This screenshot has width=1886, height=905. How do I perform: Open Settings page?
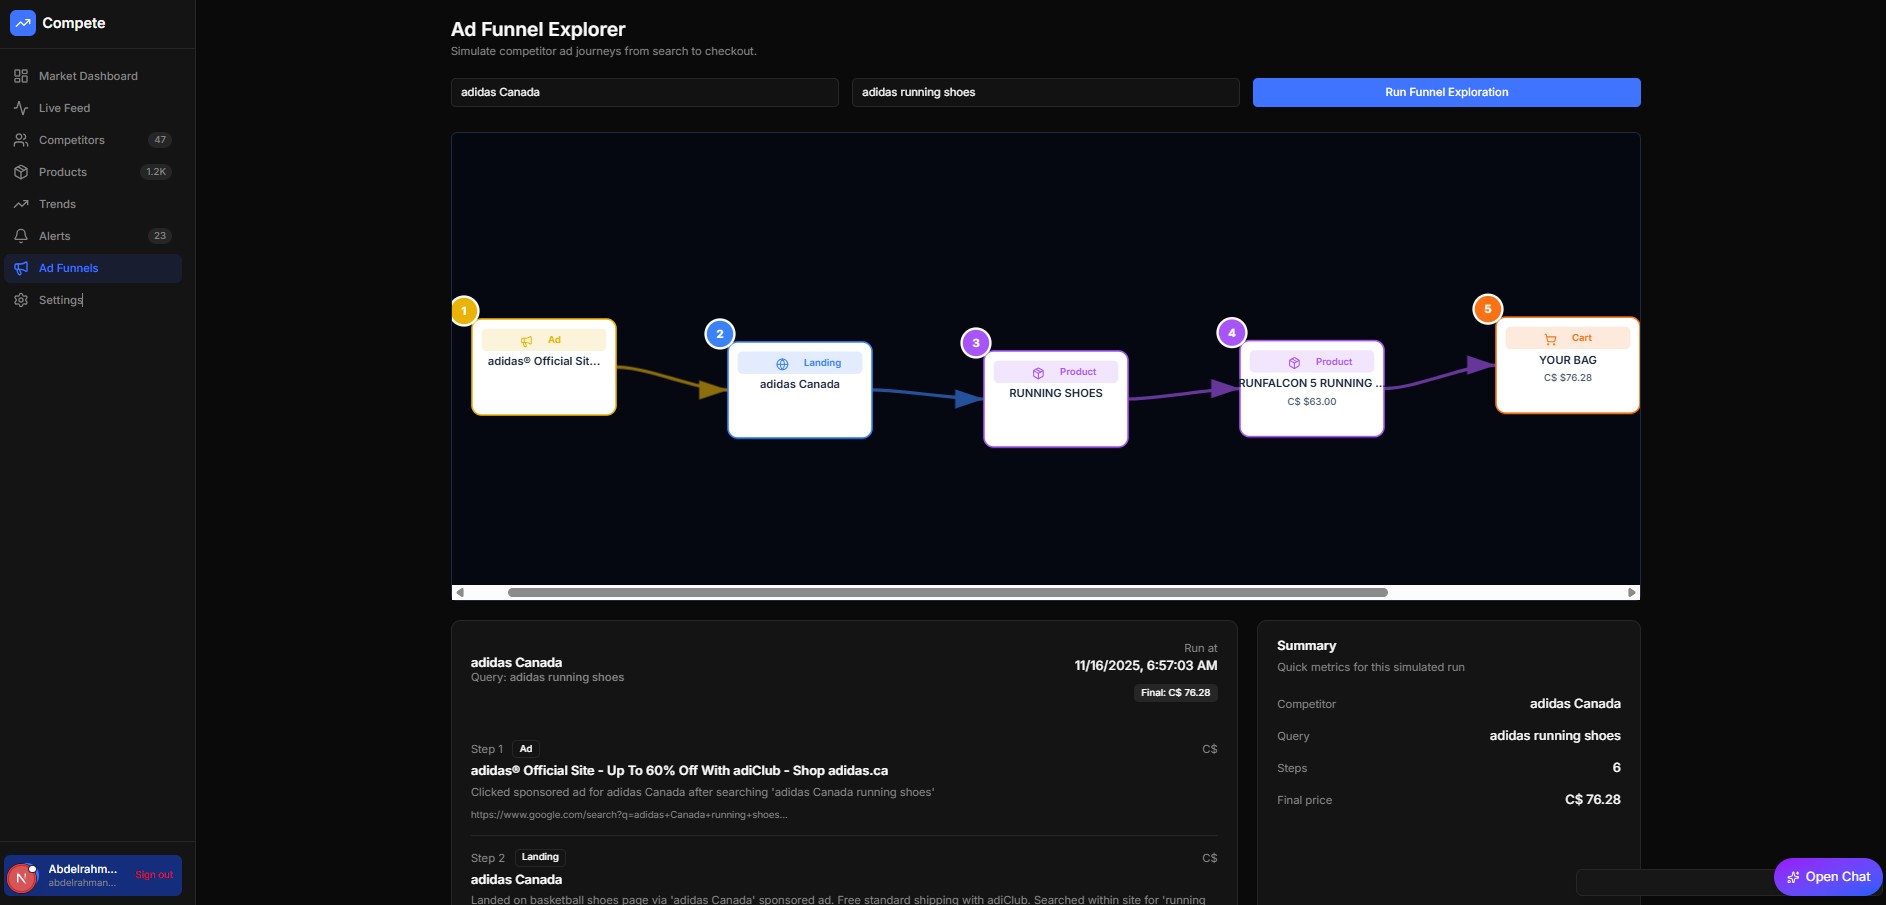click(93, 300)
